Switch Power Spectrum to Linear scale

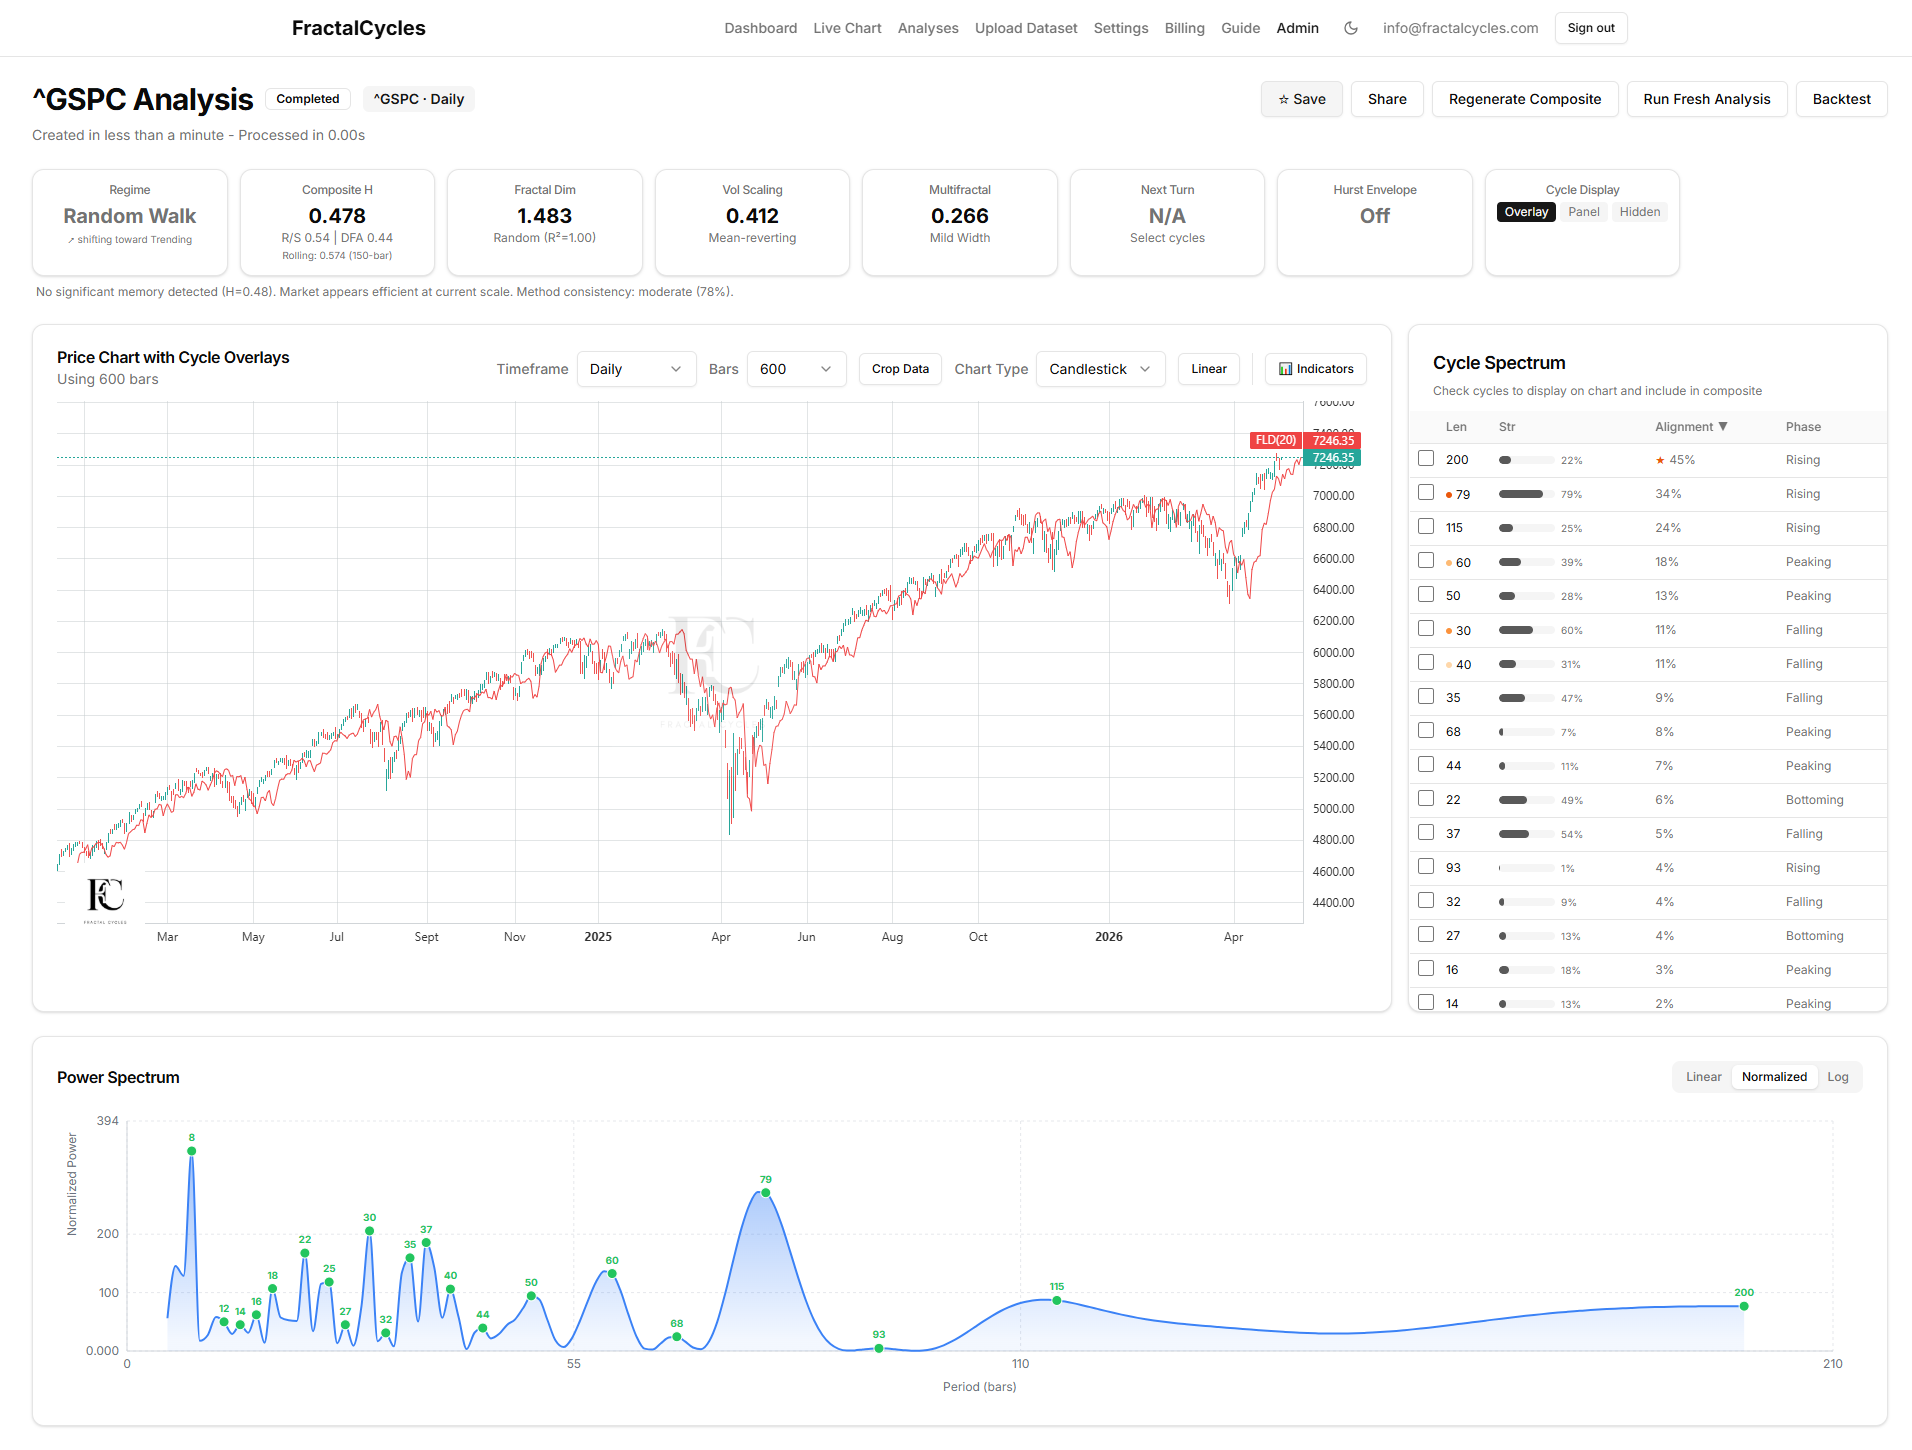click(1703, 1077)
